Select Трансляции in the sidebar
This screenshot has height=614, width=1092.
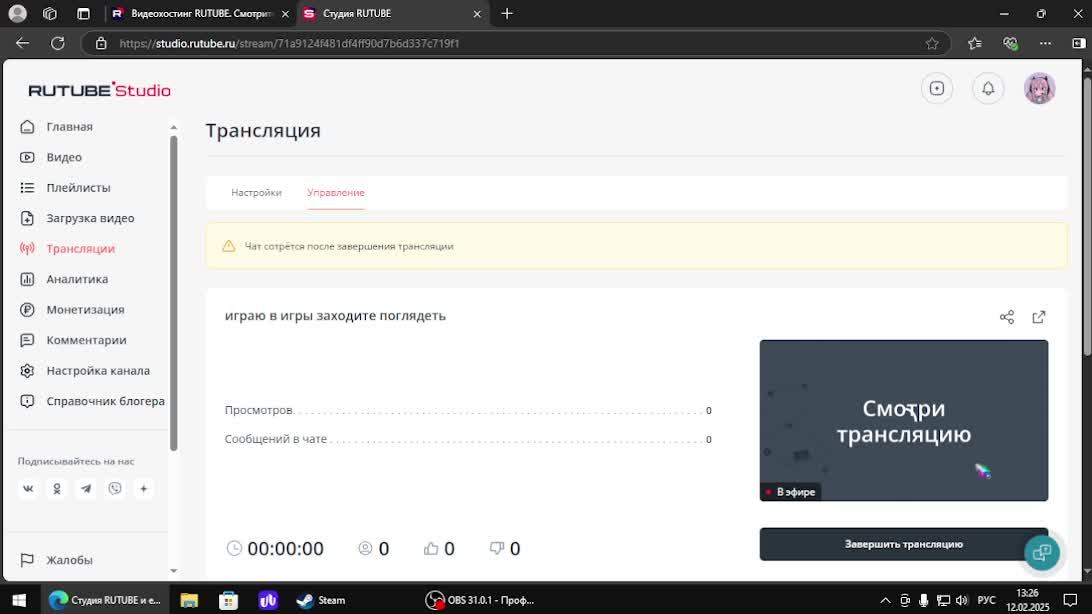pos(80,249)
